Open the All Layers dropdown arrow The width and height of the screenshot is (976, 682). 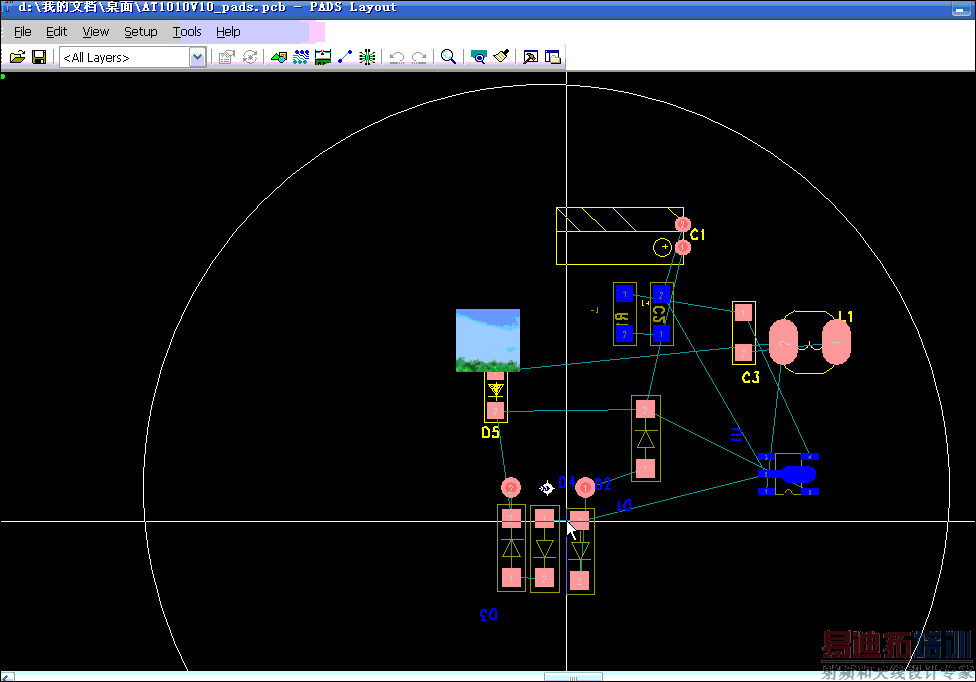click(197, 57)
